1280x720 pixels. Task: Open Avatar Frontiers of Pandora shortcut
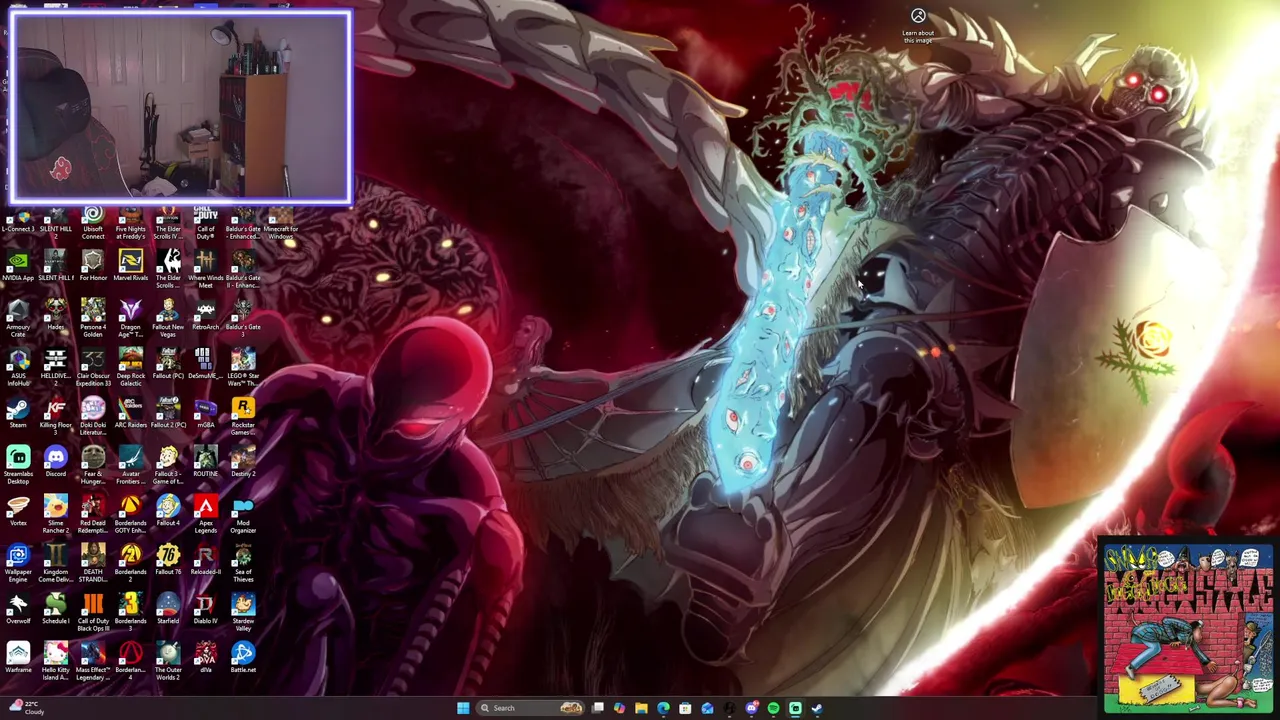click(x=130, y=466)
